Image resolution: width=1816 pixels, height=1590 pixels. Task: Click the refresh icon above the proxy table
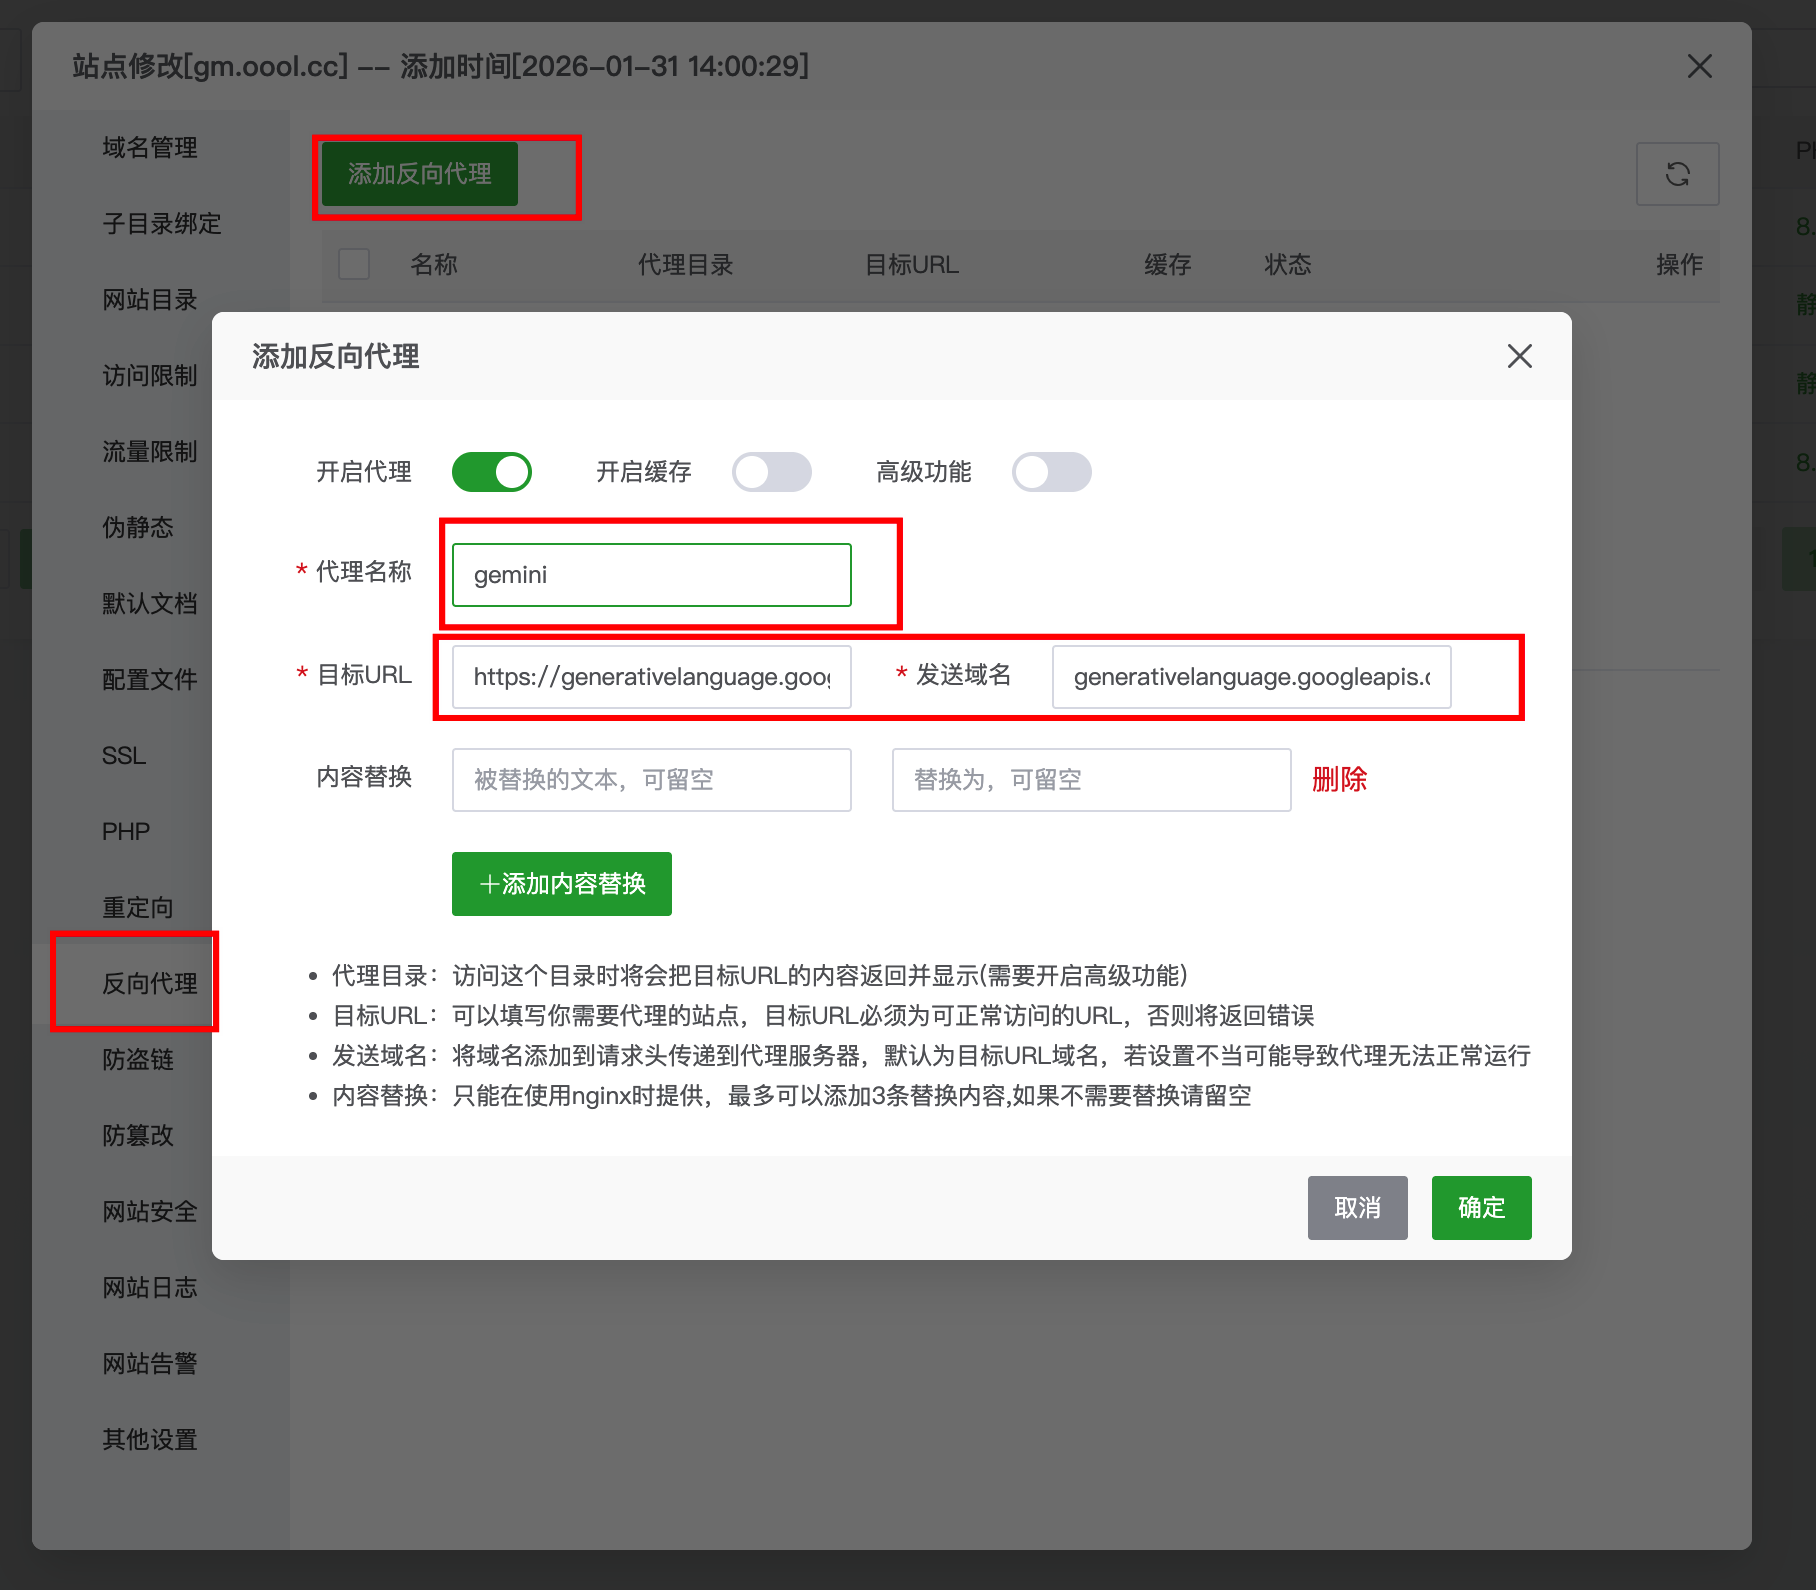[x=1678, y=174]
